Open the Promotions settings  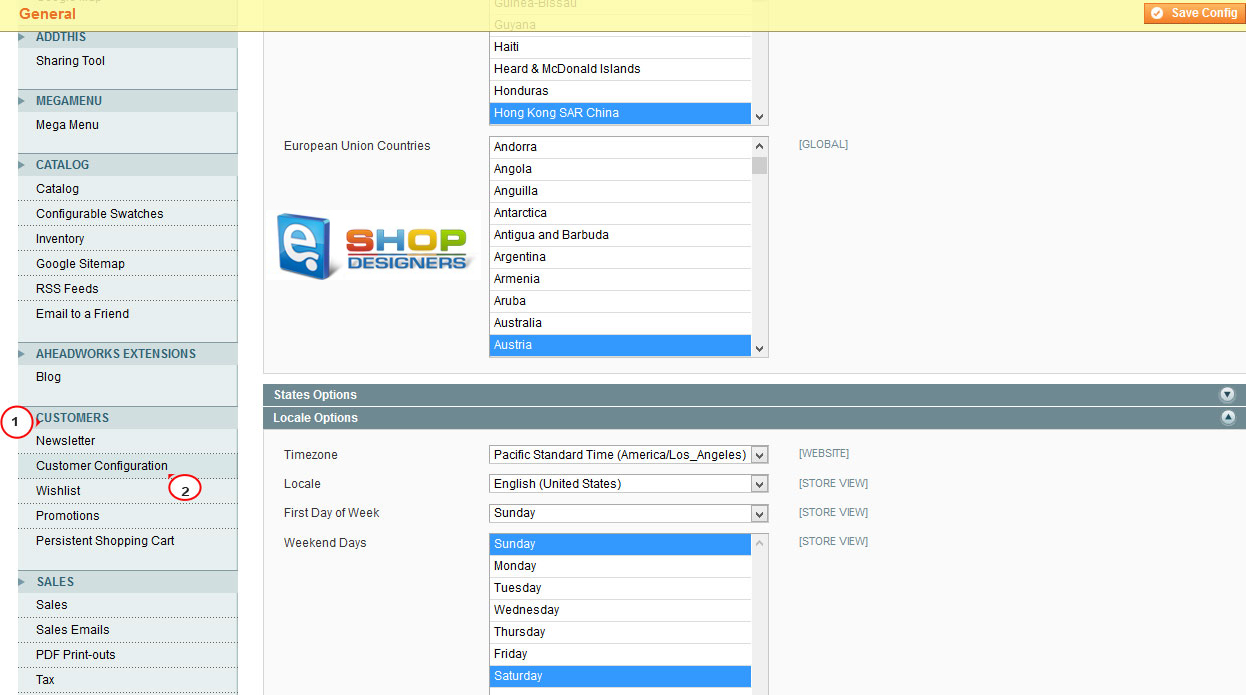coord(67,516)
